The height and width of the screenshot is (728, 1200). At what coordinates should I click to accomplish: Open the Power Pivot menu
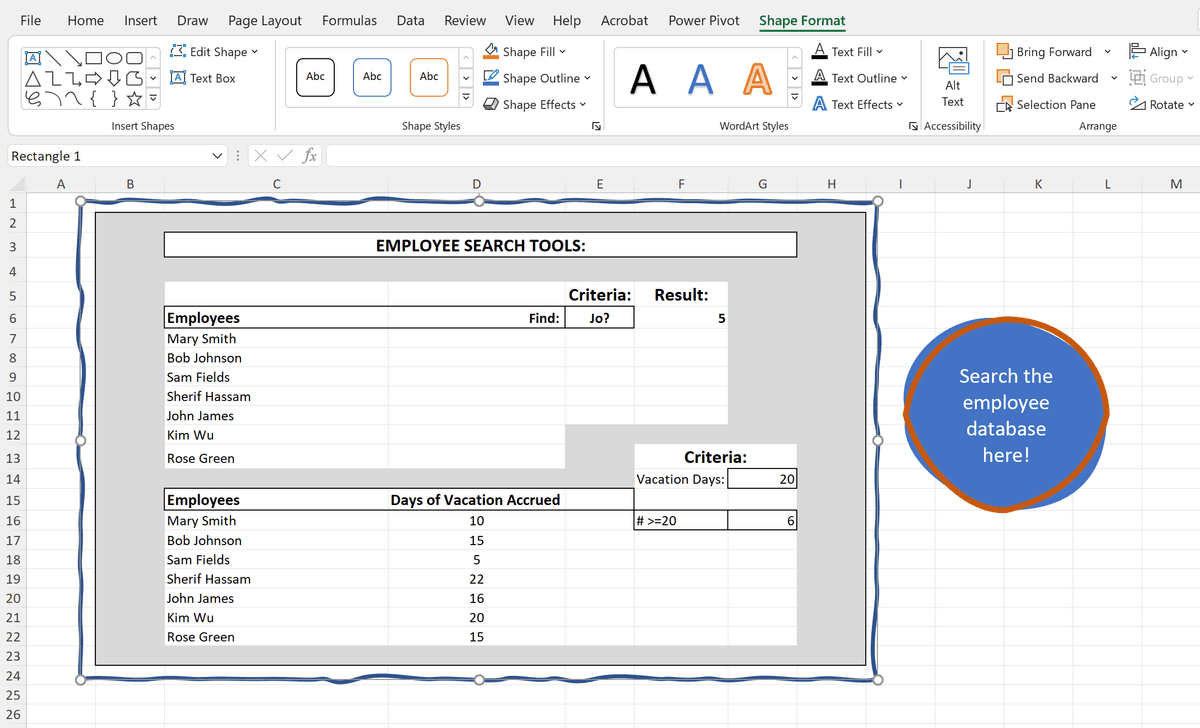pos(703,19)
